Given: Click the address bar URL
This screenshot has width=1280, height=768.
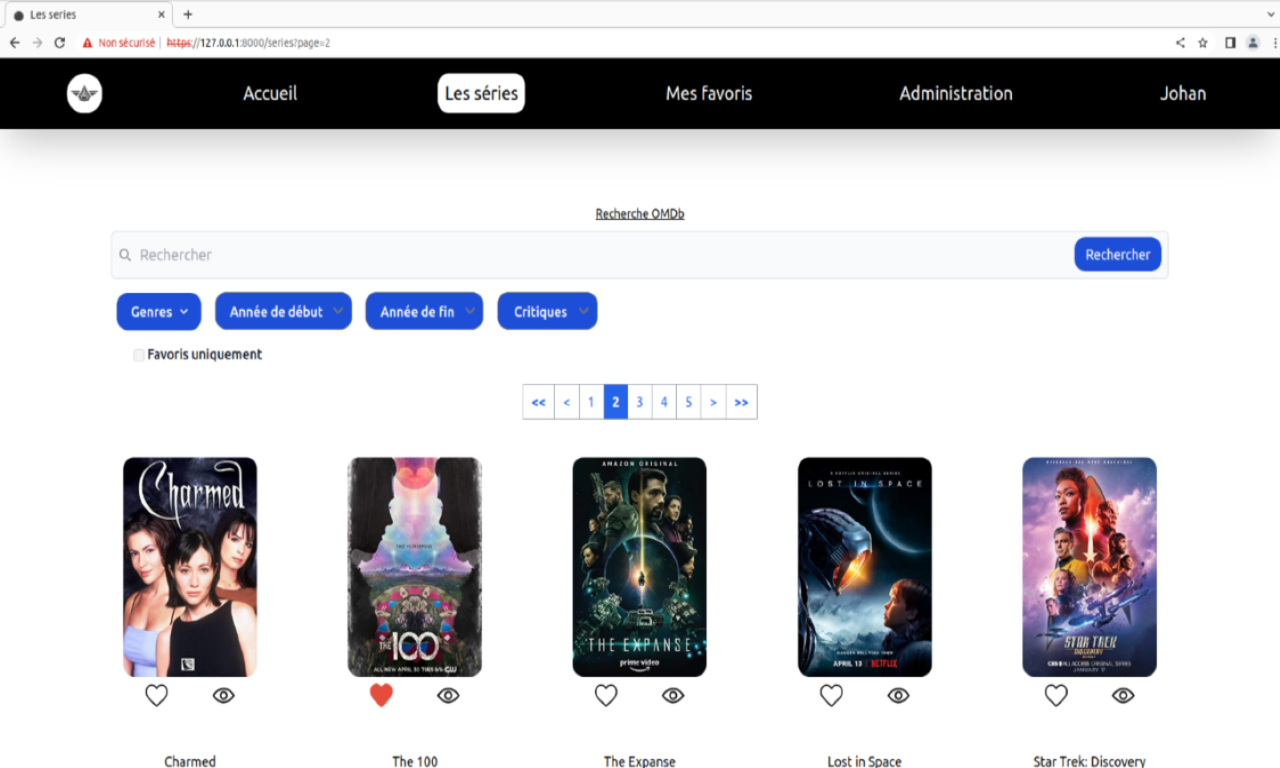Looking at the screenshot, I should (248, 43).
